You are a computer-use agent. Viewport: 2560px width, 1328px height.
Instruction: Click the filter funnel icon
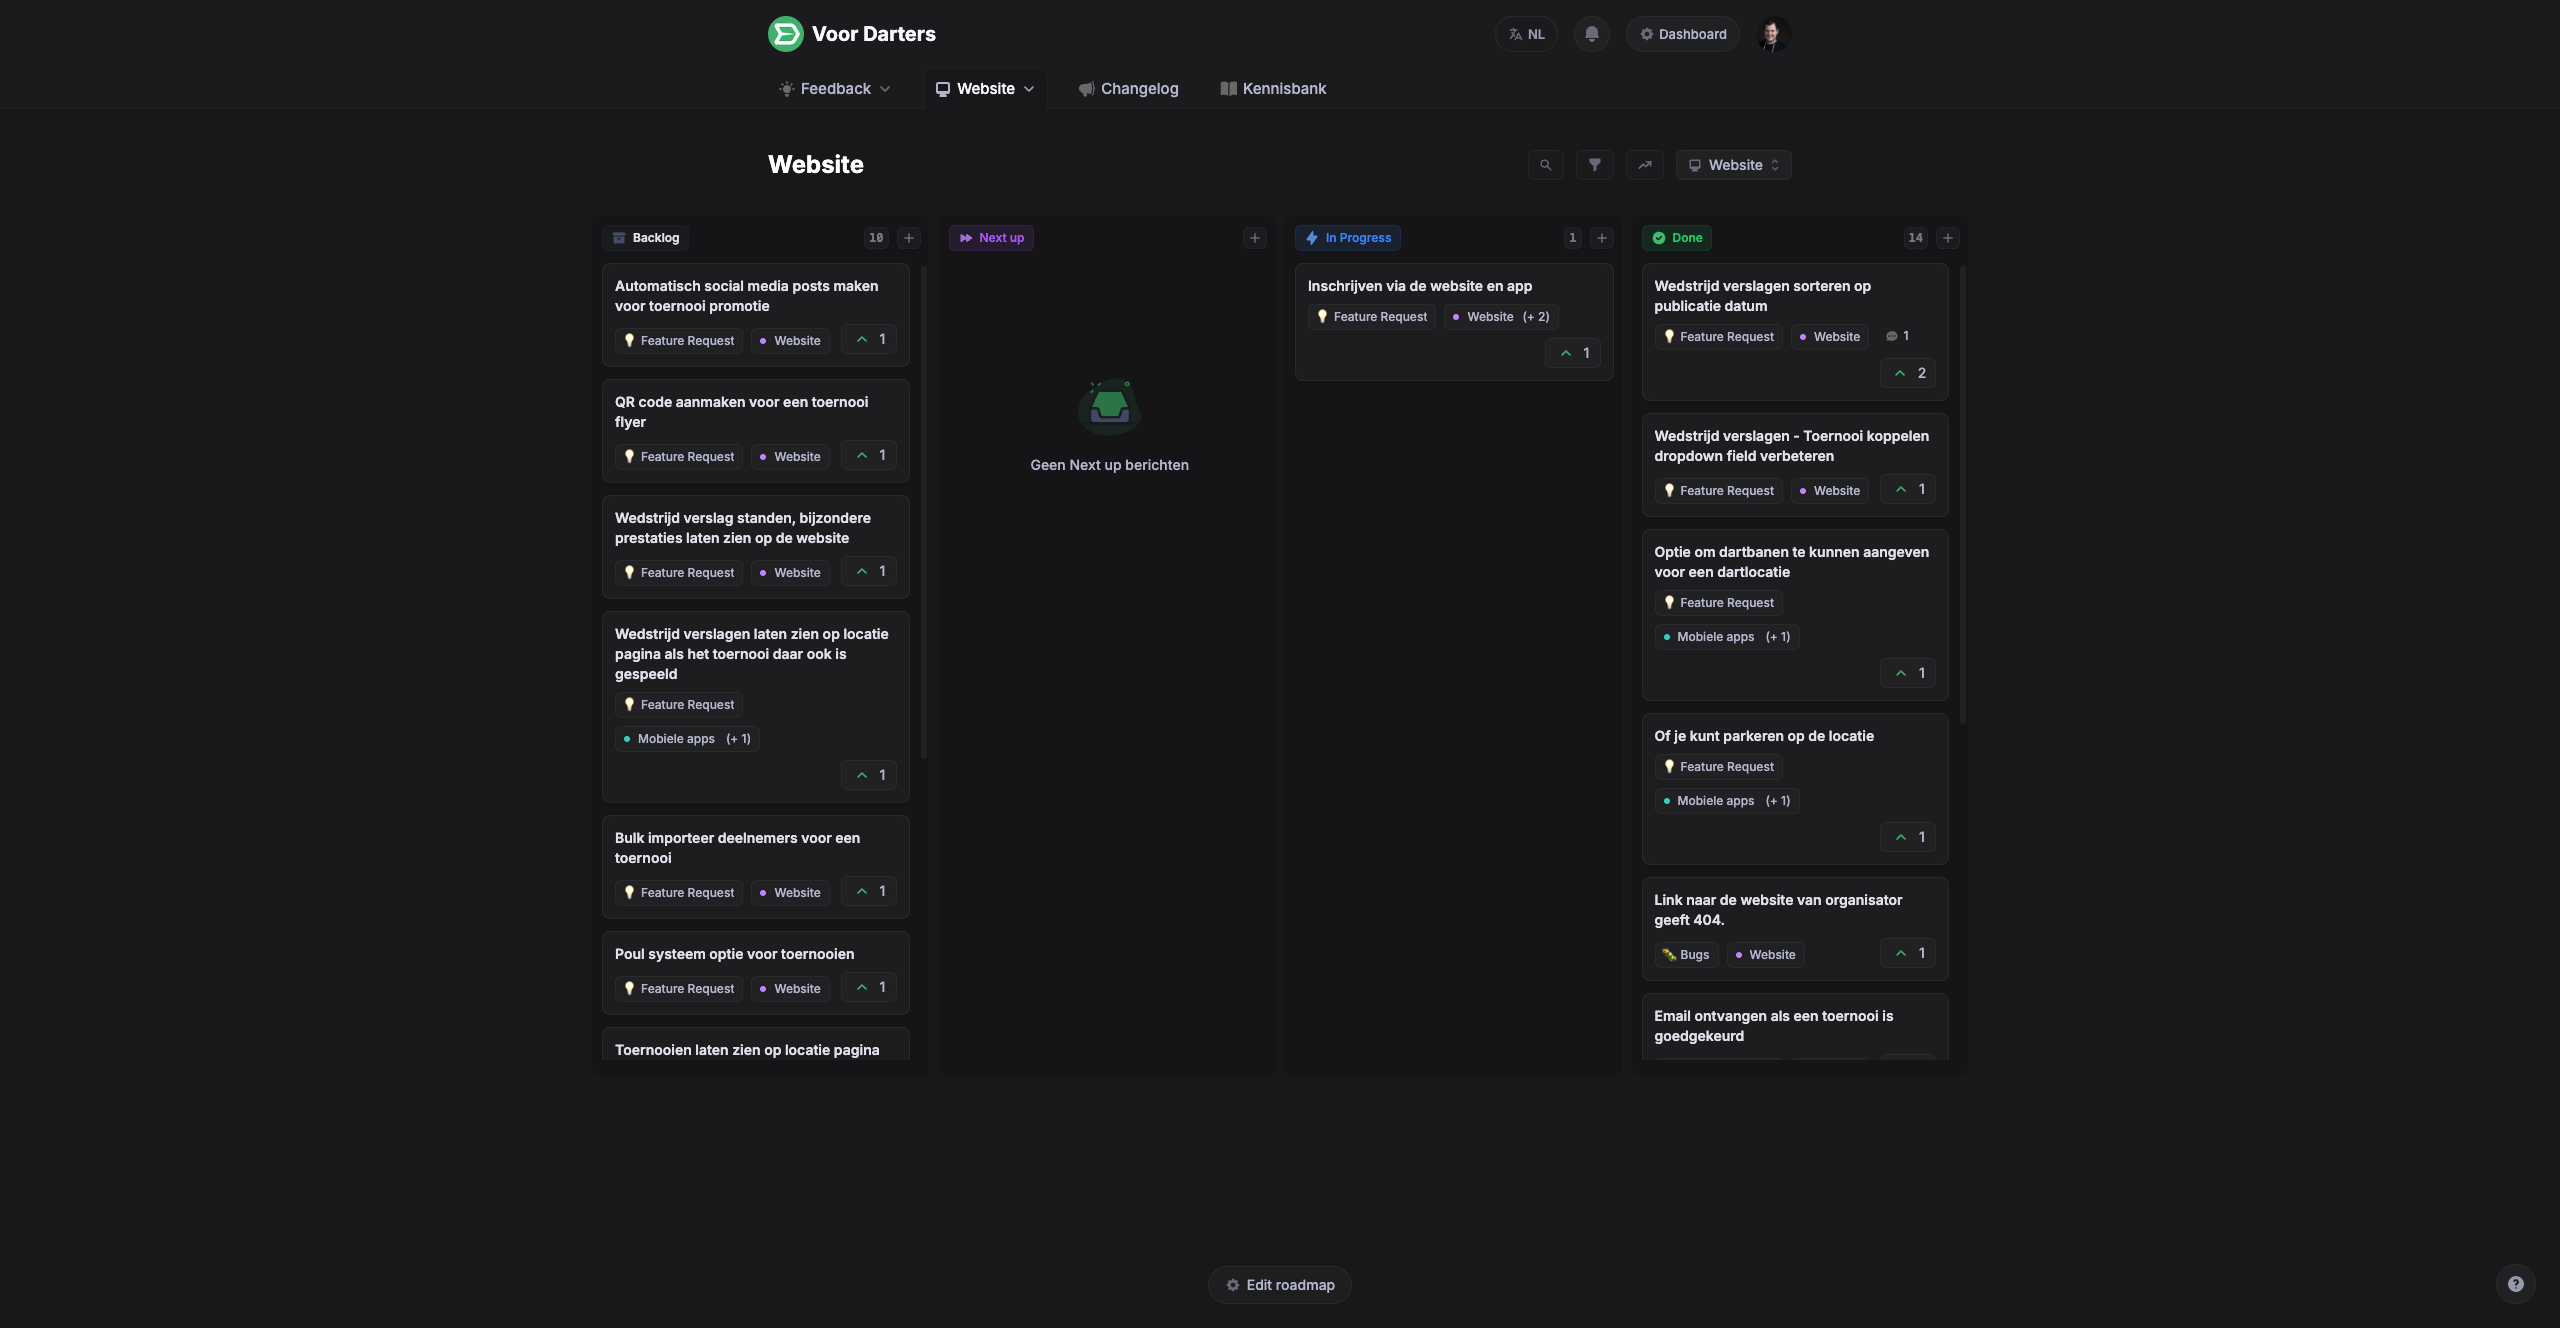[x=1595, y=165]
